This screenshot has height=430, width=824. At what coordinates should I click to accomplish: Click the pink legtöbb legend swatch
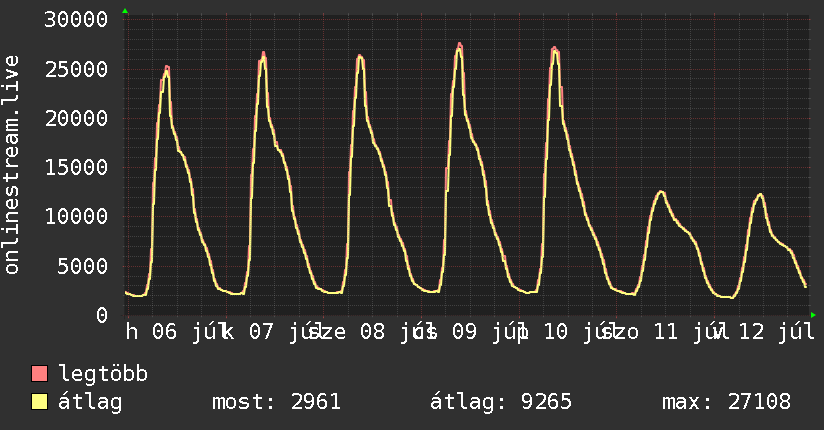39,374
